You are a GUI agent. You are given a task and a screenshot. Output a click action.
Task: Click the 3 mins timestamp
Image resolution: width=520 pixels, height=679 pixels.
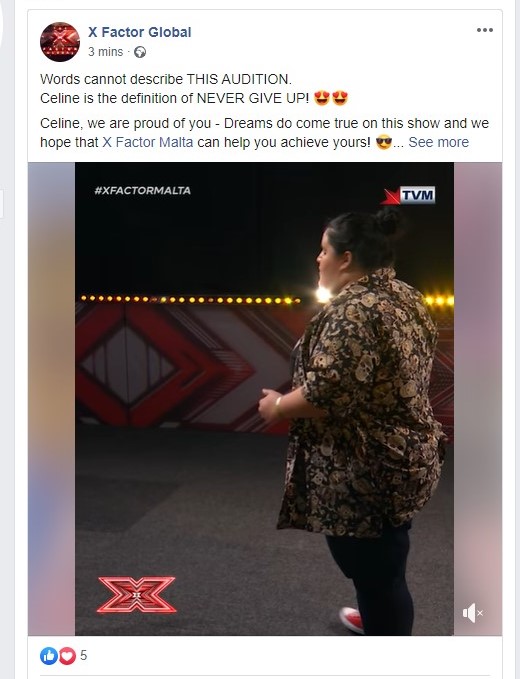click(x=106, y=52)
